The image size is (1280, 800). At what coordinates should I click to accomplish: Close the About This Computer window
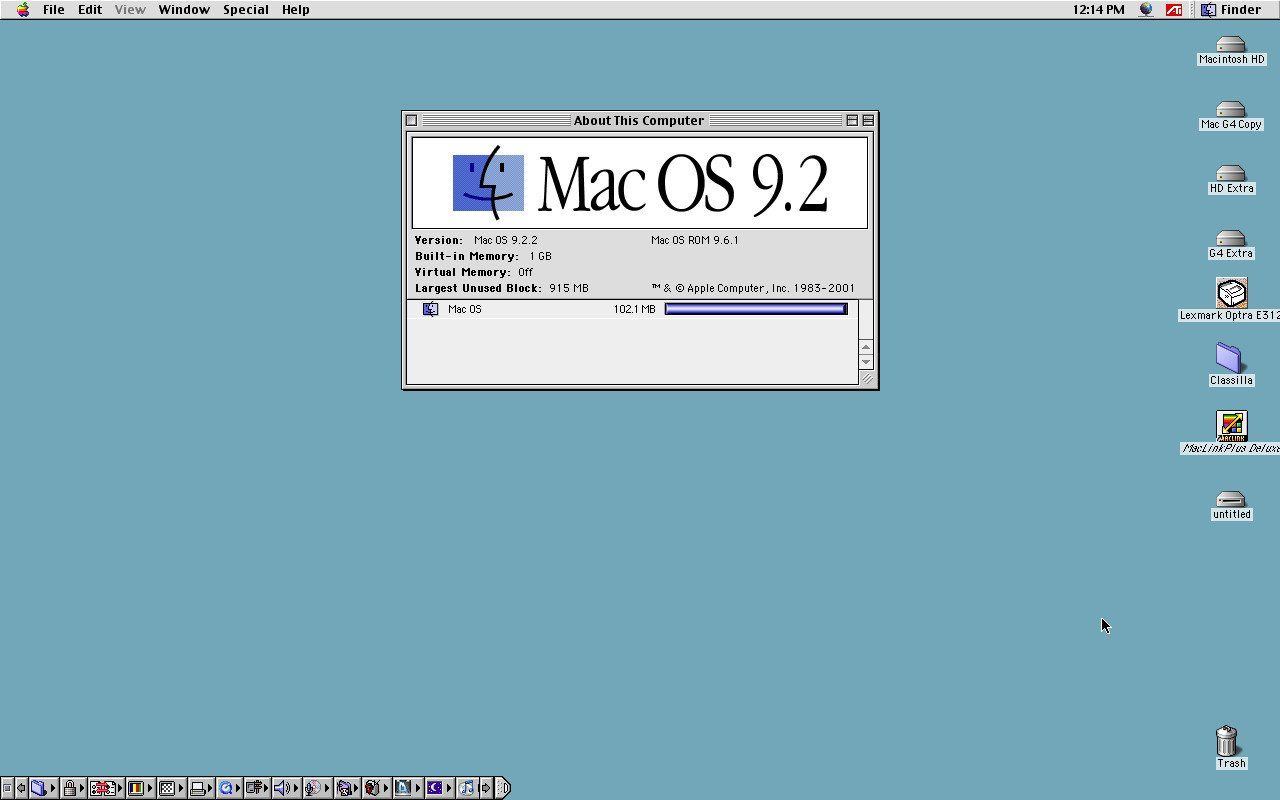click(411, 120)
